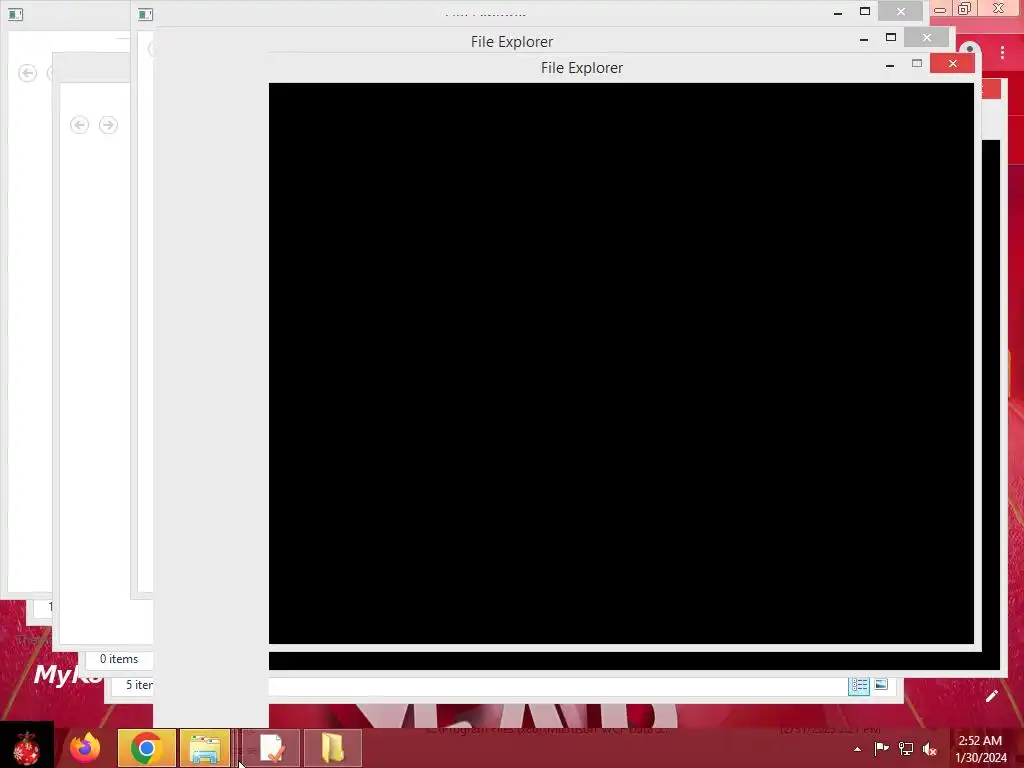Open the network tray icon

pos(906,748)
